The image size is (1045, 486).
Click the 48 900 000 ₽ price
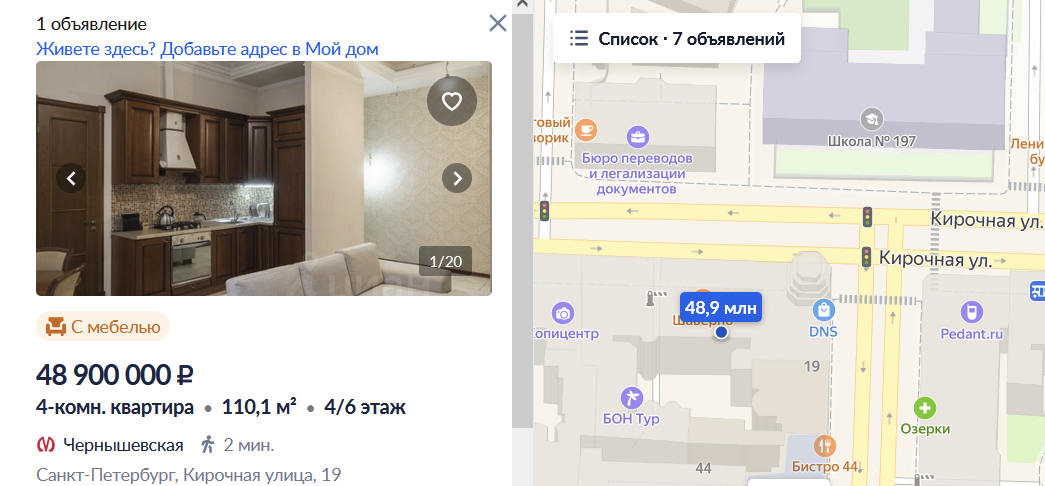[x=115, y=375]
